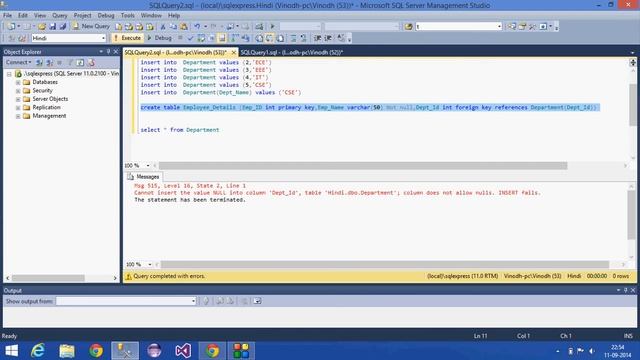Click the Connect Object Explorer icon
This screenshot has height=360, width=640.
pos(40,62)
